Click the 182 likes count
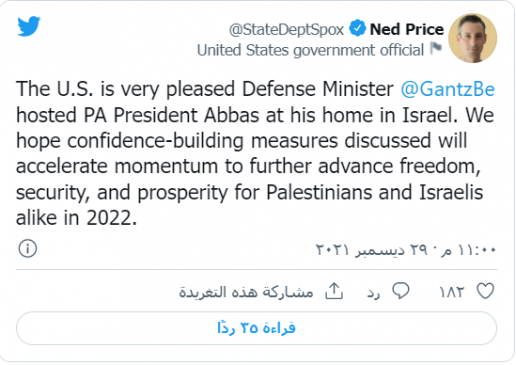516x365 pixels. pyautogui.click(x=451, y=292)
